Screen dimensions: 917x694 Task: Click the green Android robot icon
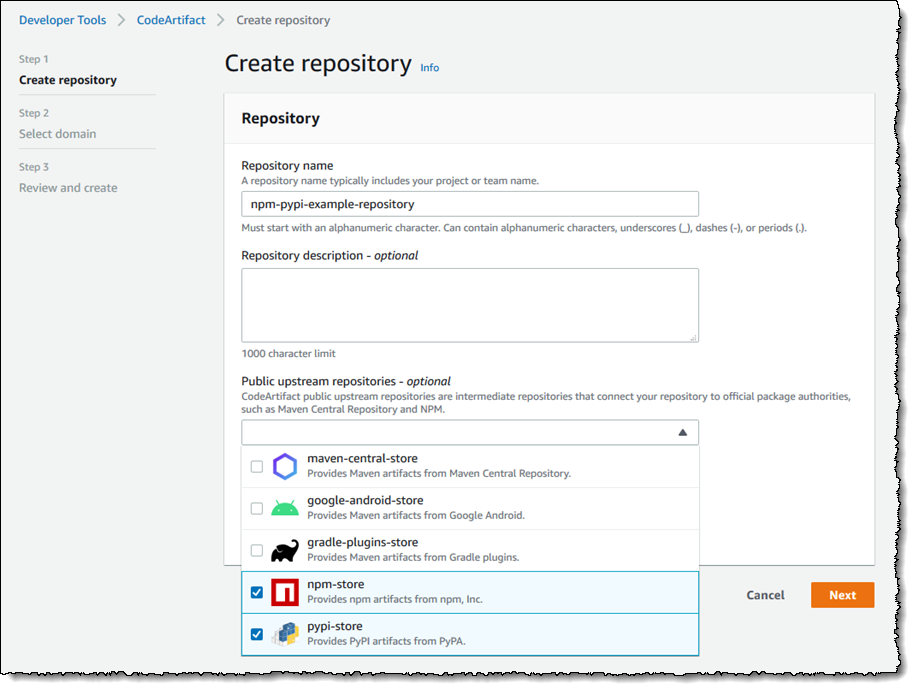(285, 508)
